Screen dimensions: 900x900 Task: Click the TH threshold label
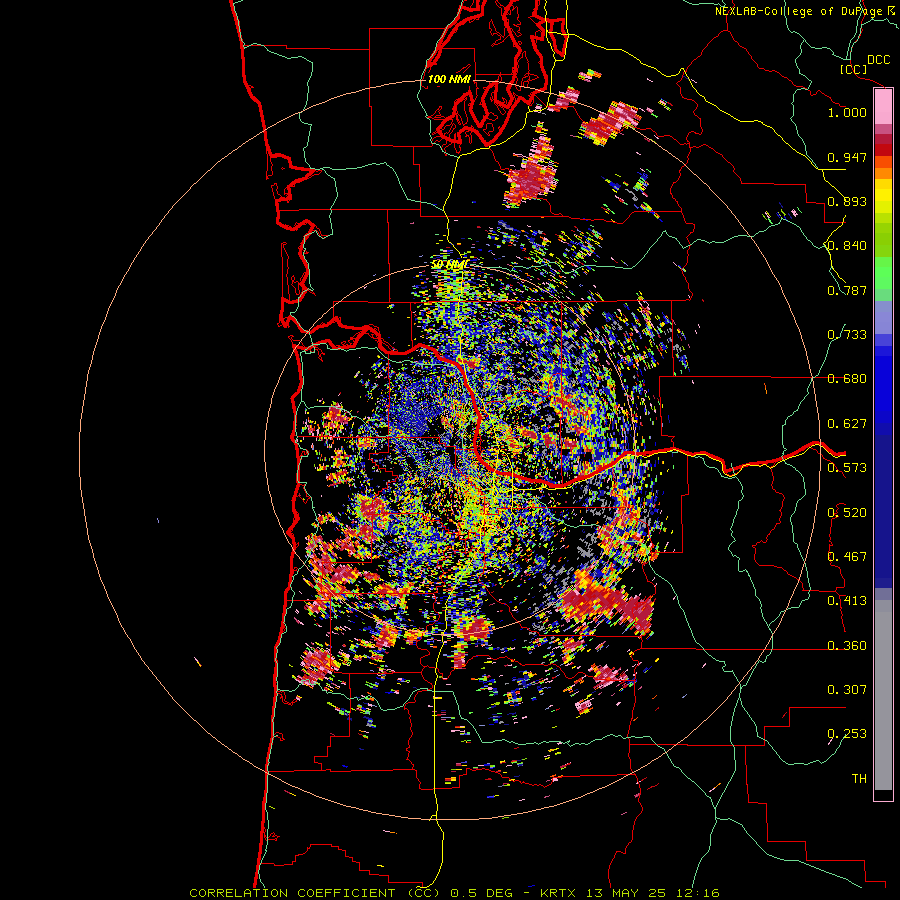click(x=859, y=779)
